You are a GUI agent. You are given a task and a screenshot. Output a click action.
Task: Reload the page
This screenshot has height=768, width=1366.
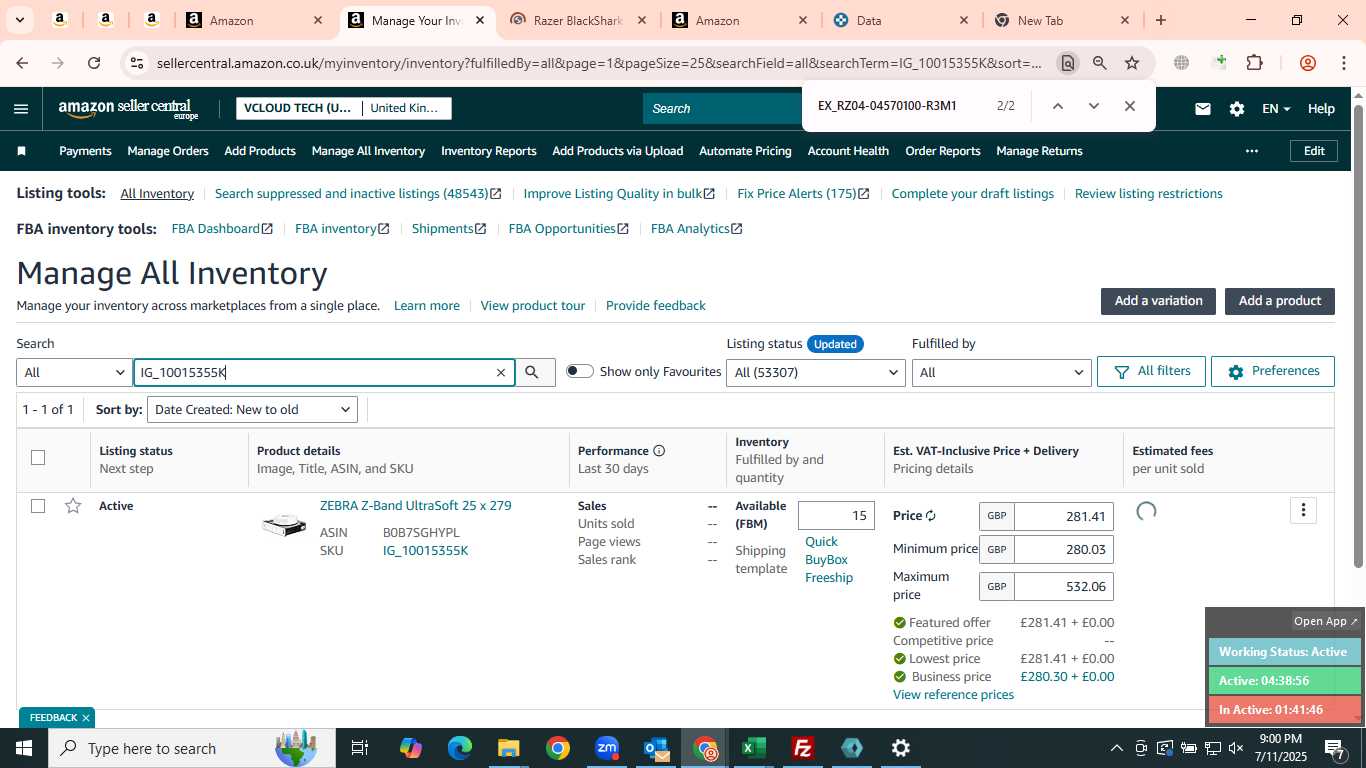tap(94, 63)
